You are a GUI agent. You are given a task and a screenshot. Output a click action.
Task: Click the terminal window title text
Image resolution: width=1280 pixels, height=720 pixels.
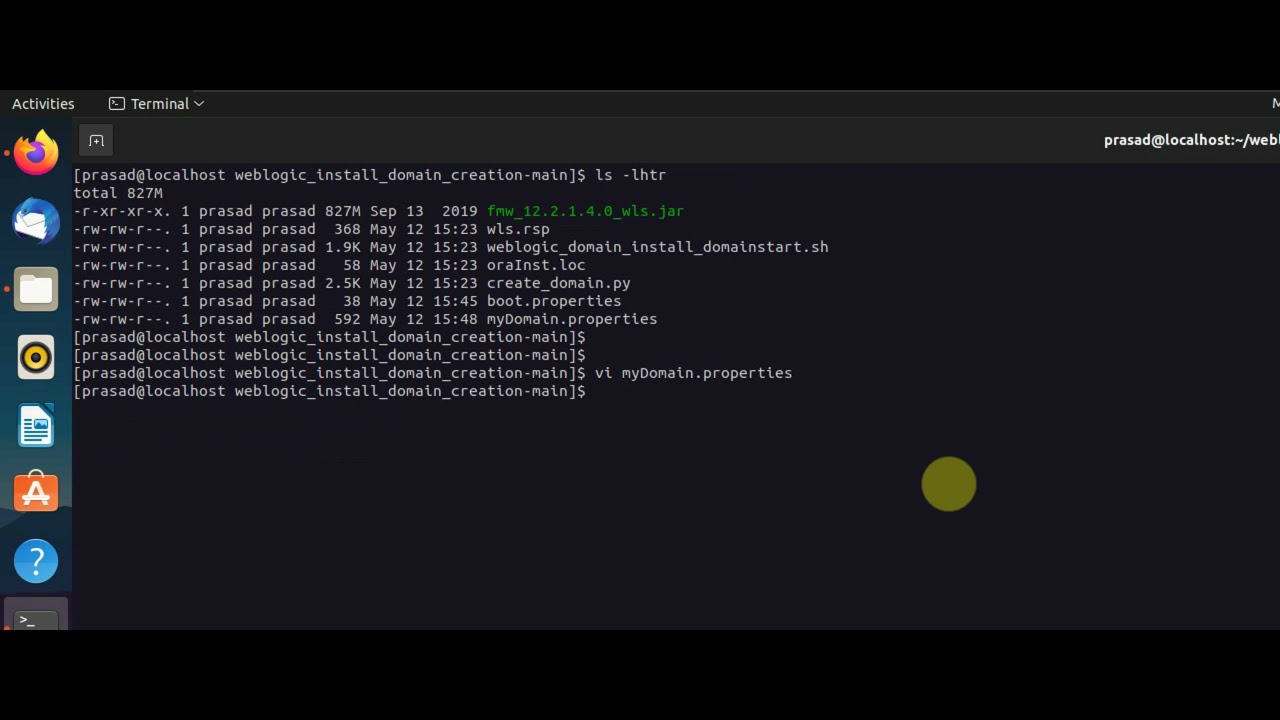pos(1191,140)
